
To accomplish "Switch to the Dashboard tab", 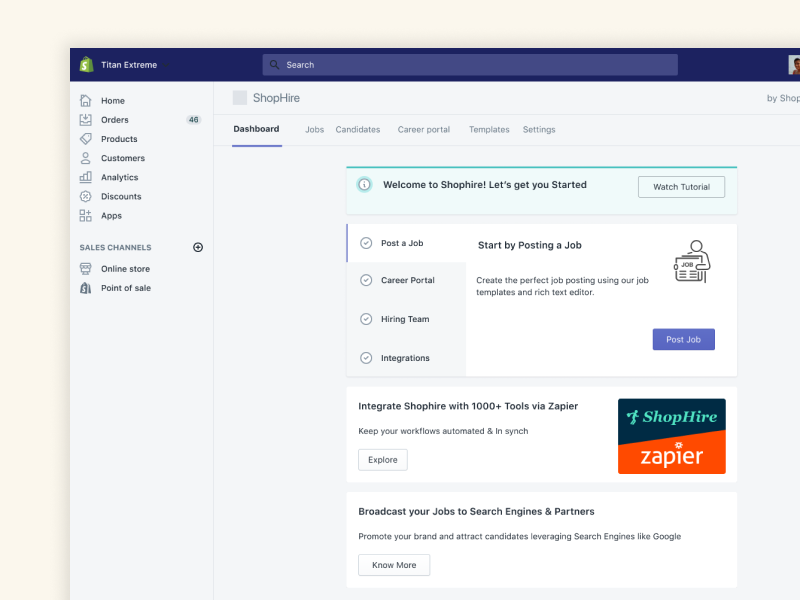I will (256, 129).
